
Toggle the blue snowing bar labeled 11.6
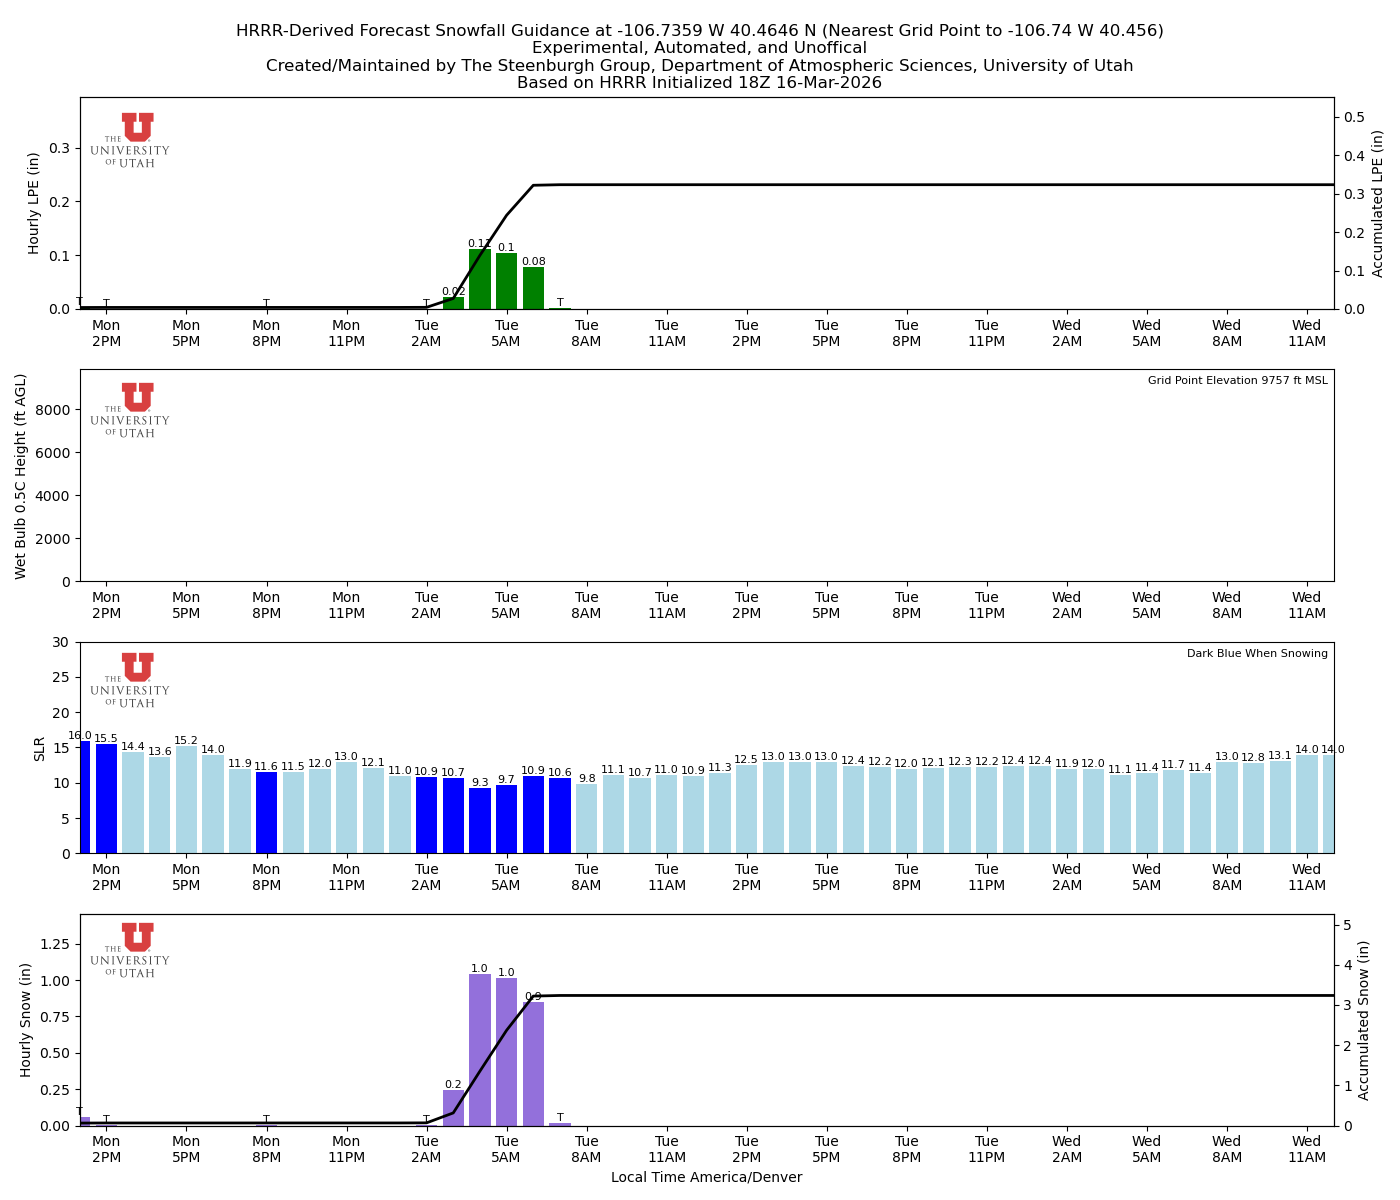click(267, 815)
